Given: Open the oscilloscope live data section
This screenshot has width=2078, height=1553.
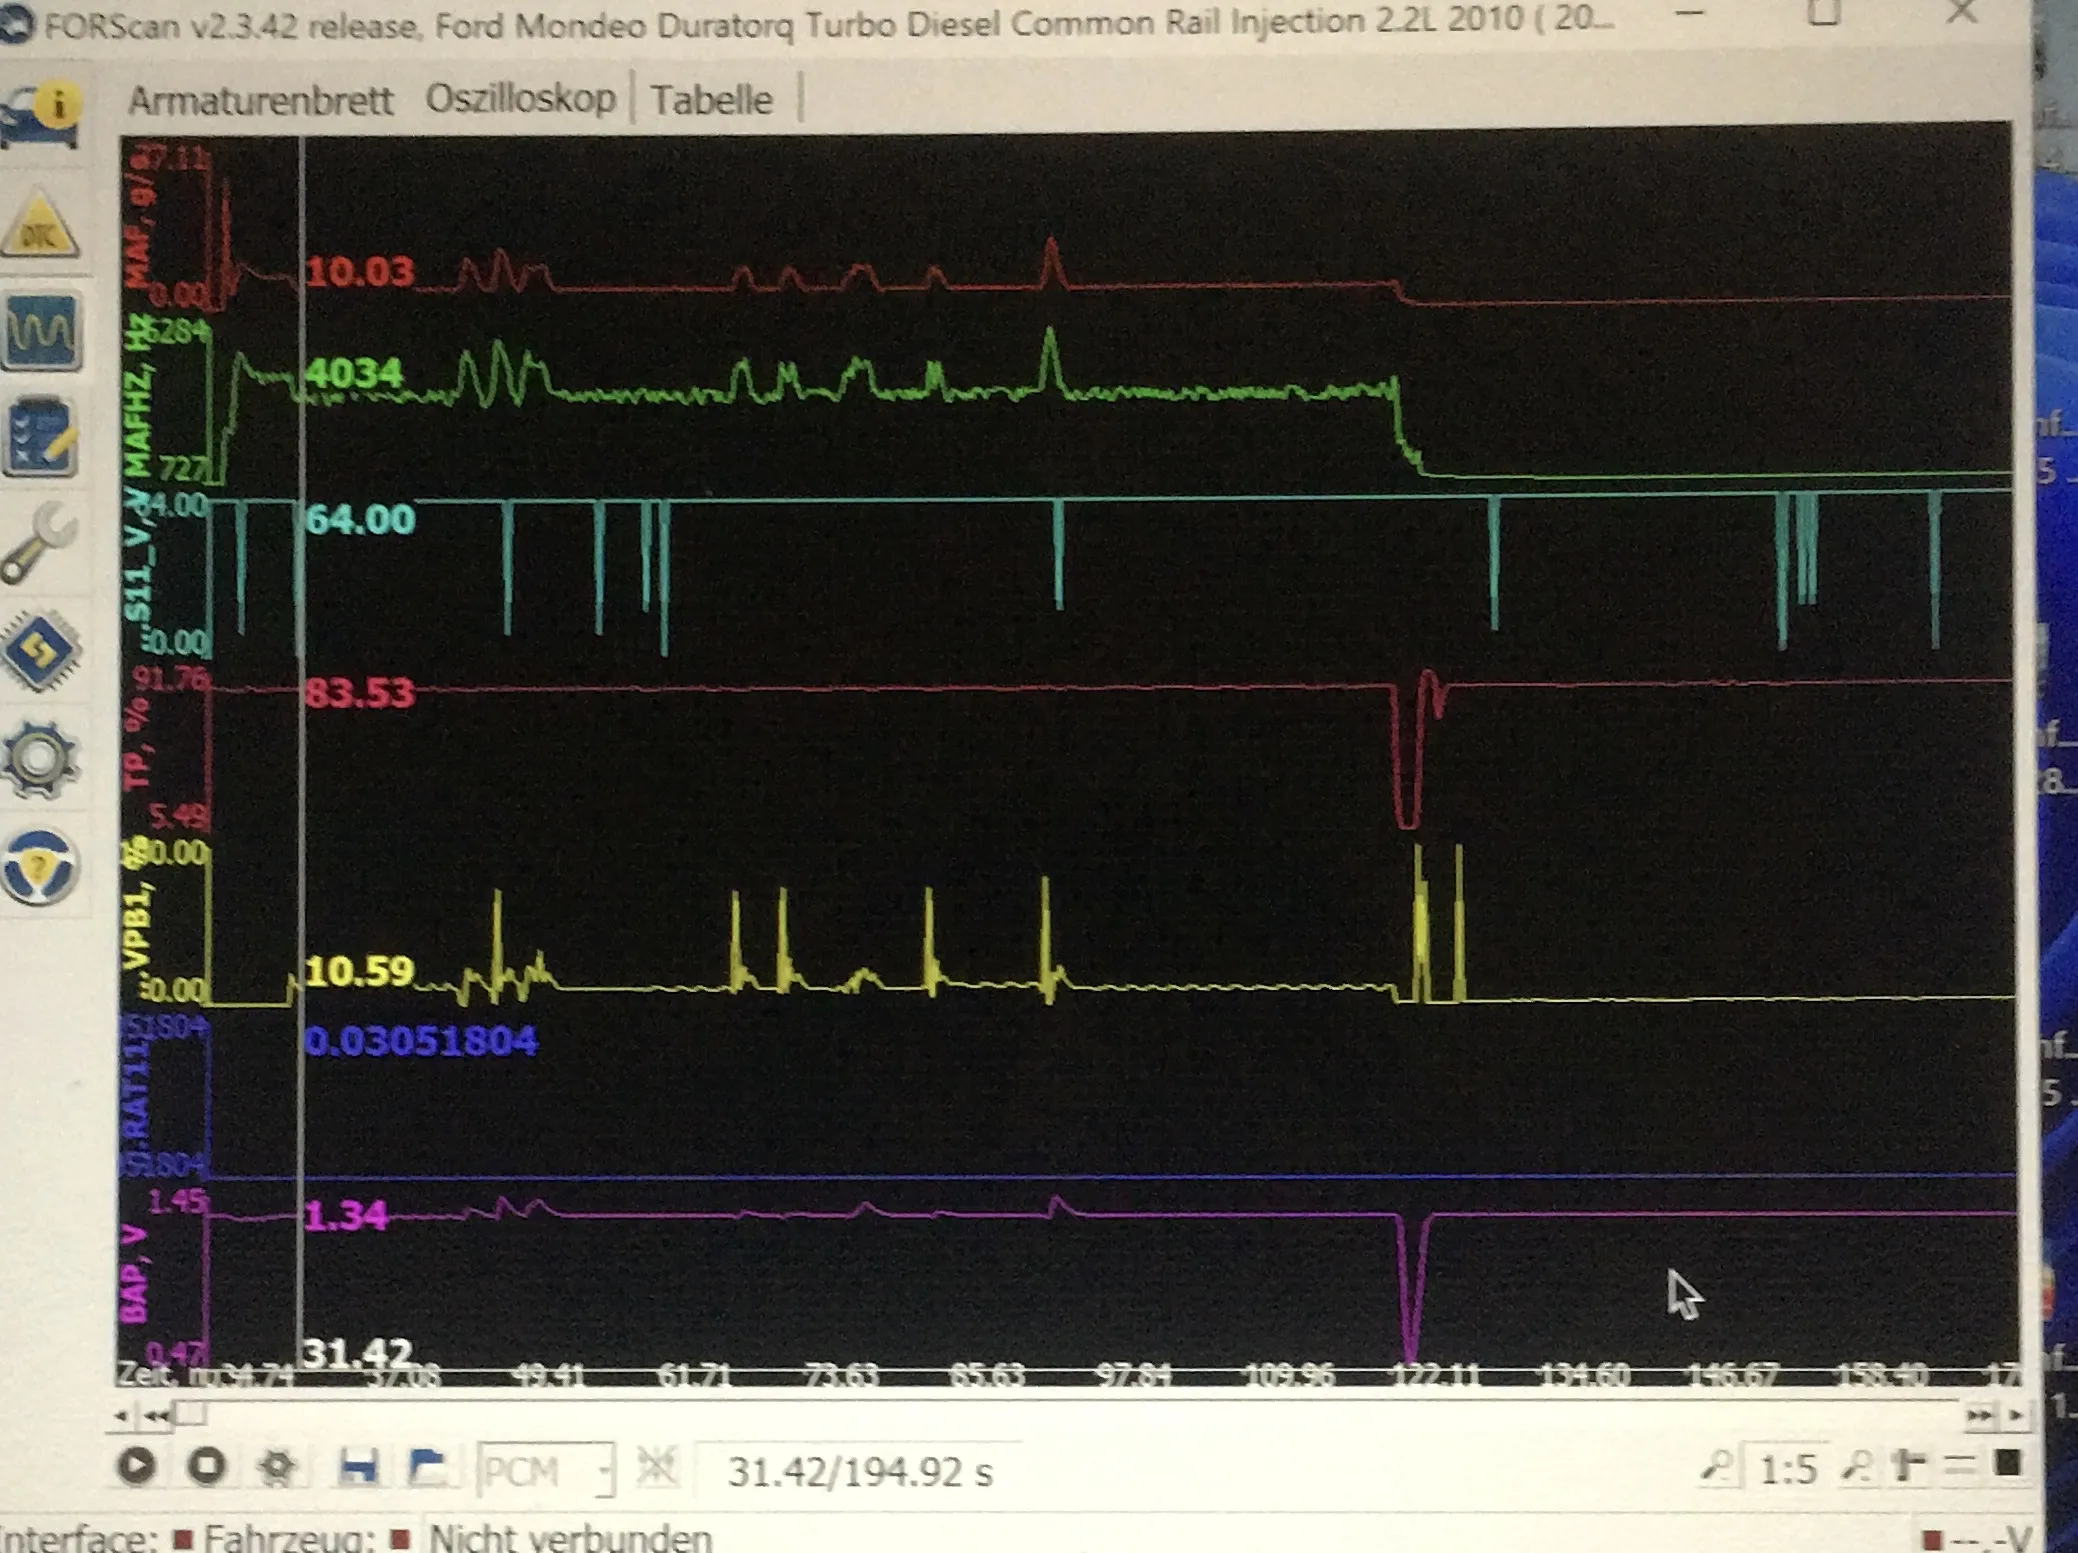Looking at the screenshot, I should [x=40, y=330].
